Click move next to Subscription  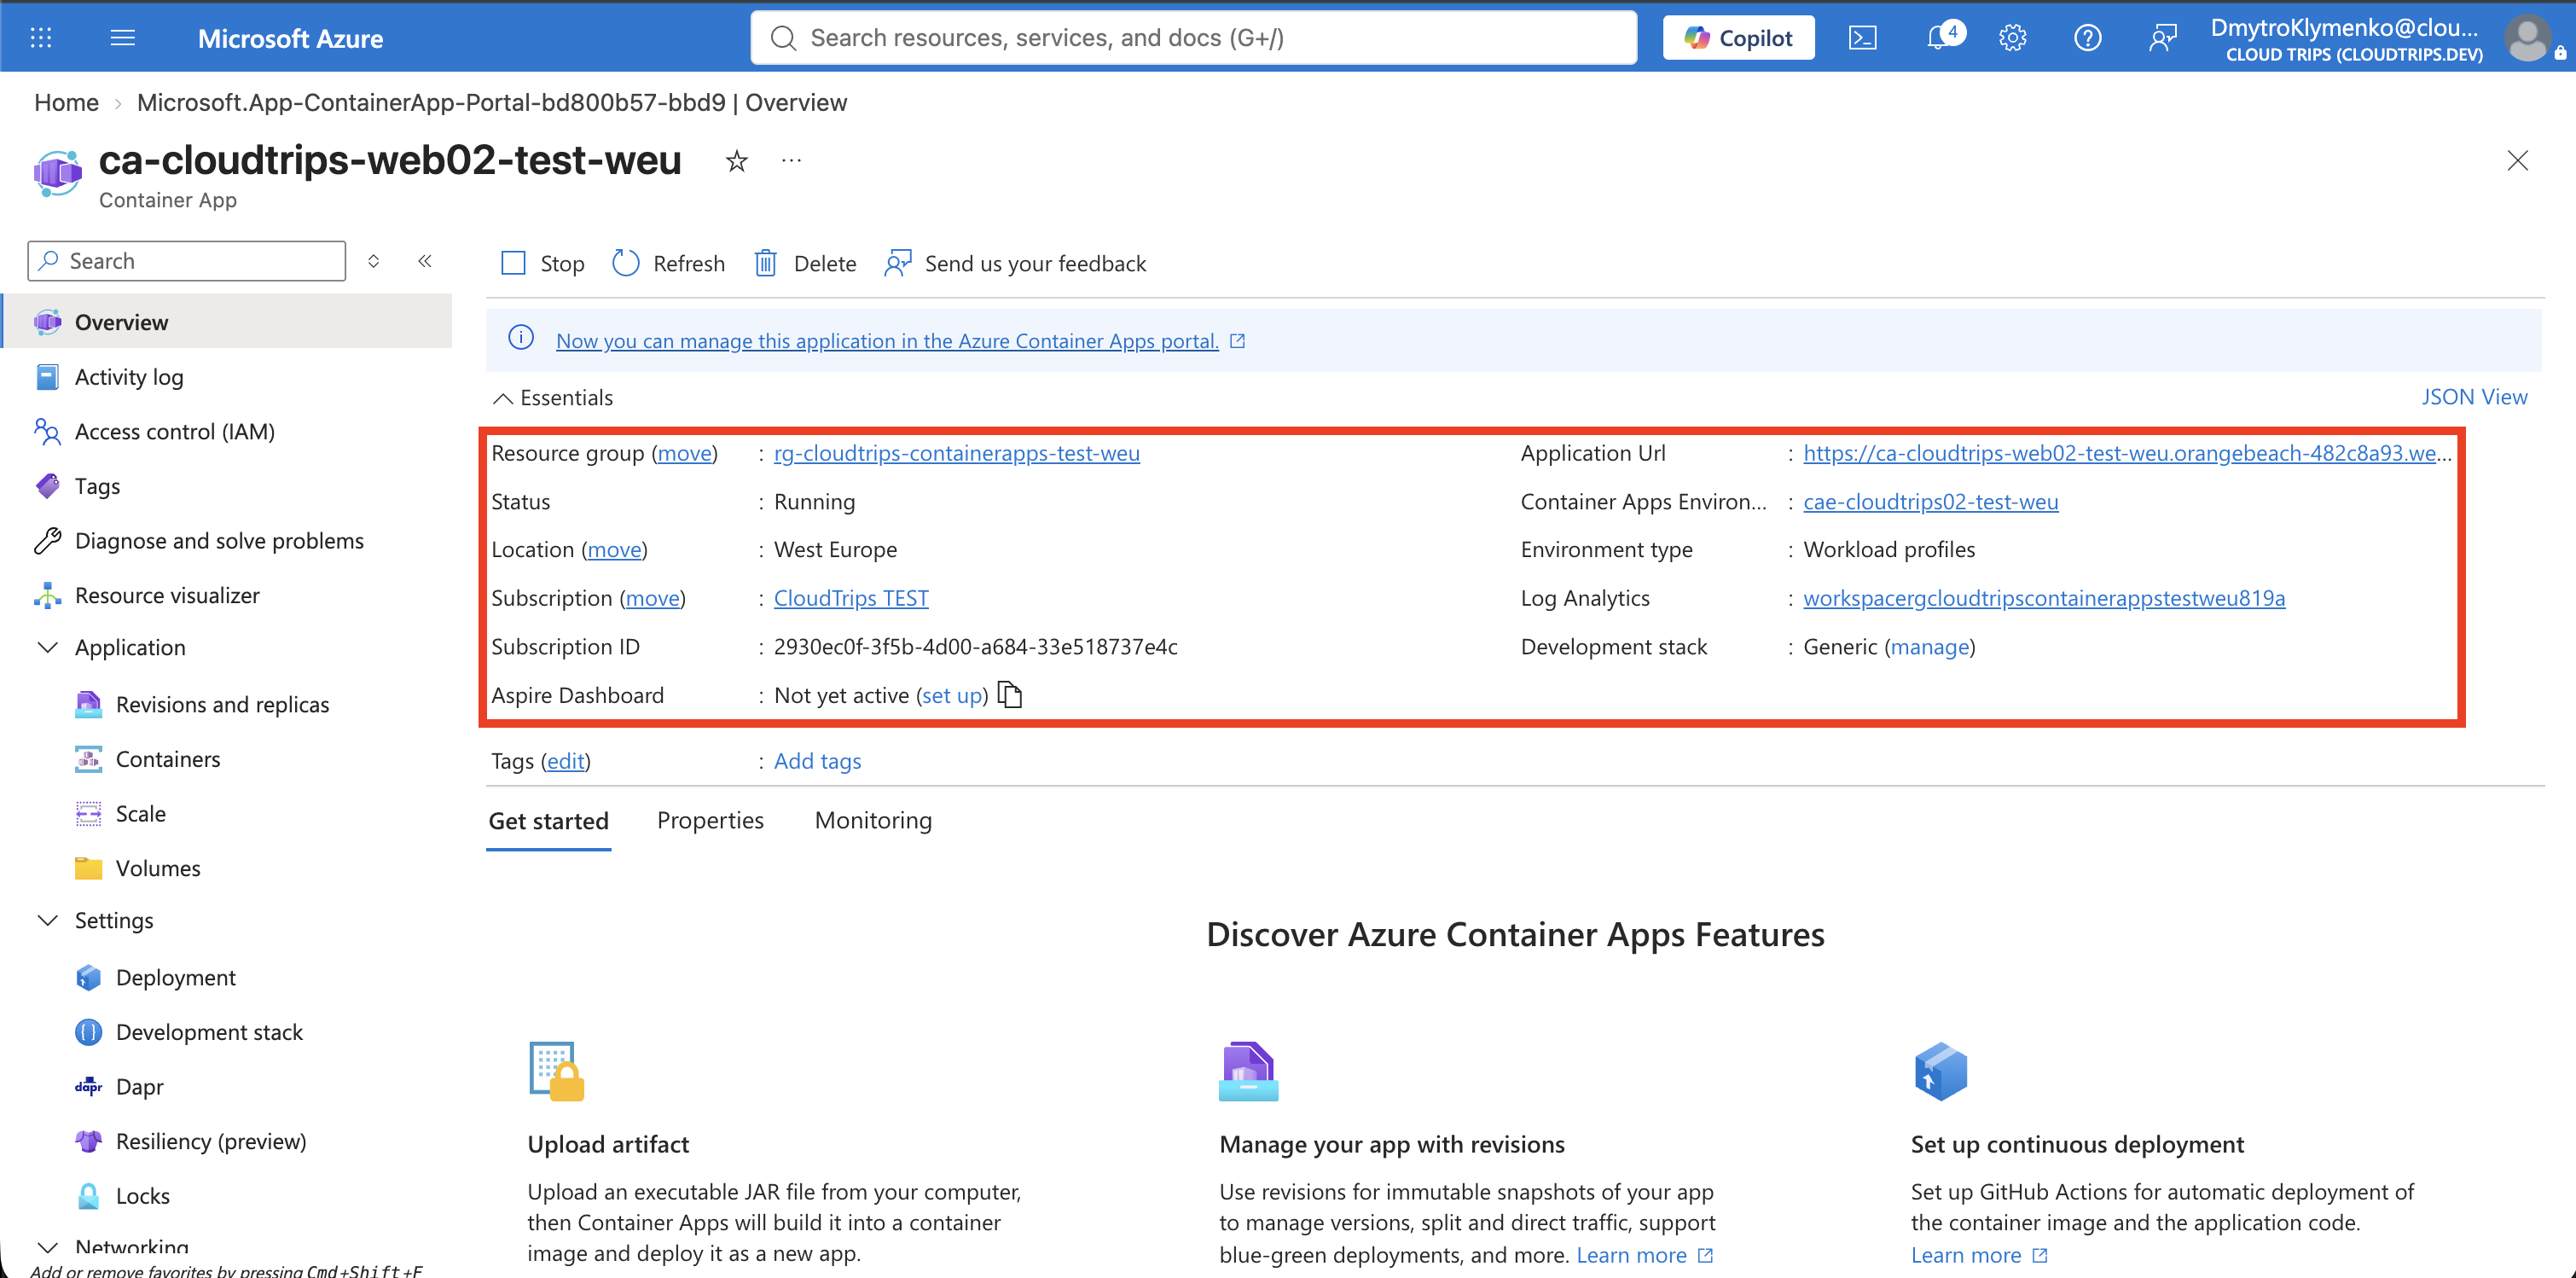coord(652,598)
